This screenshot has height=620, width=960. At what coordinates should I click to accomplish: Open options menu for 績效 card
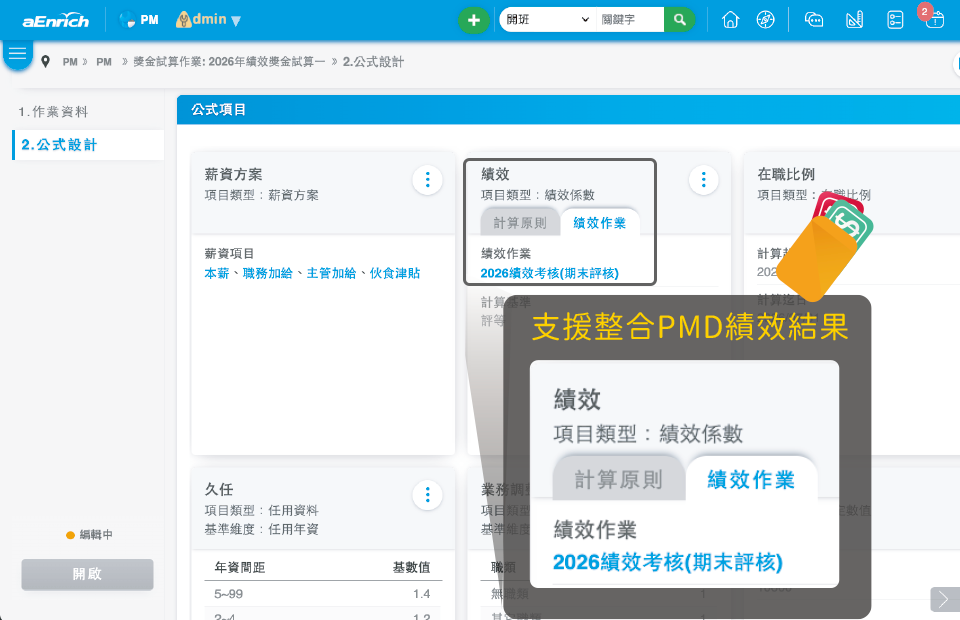click(x=703, y=179)
